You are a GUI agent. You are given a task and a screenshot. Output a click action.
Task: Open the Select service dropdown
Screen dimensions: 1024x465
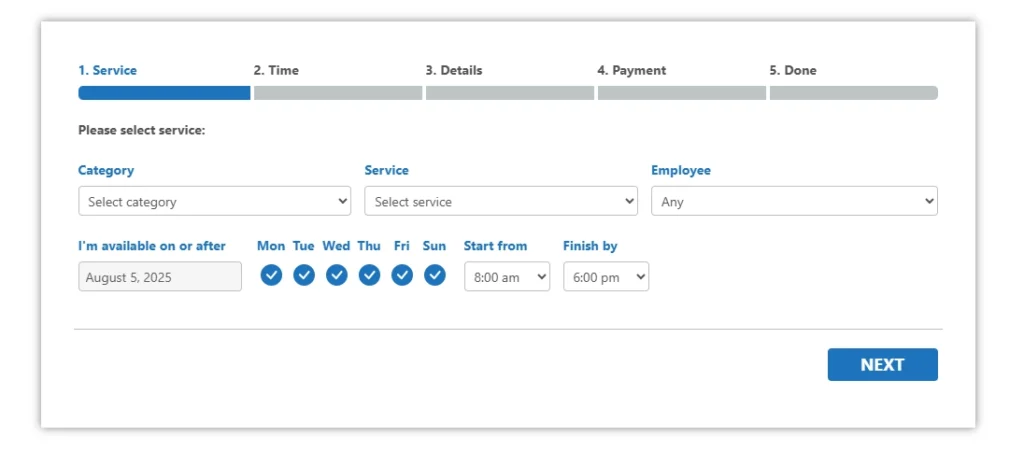[x=501, y=201]
